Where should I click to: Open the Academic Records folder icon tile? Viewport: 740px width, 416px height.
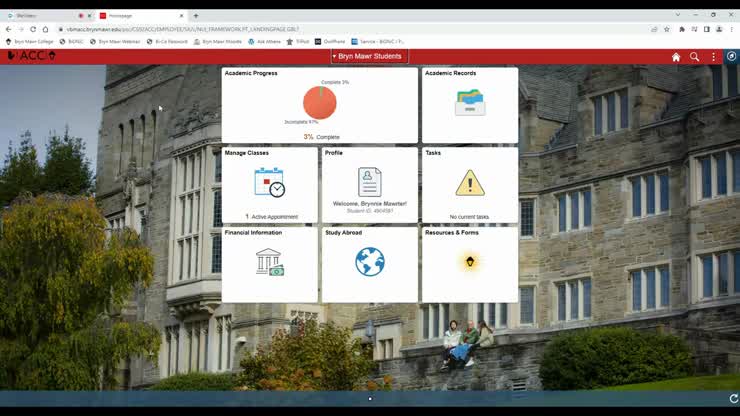(470, 103)
